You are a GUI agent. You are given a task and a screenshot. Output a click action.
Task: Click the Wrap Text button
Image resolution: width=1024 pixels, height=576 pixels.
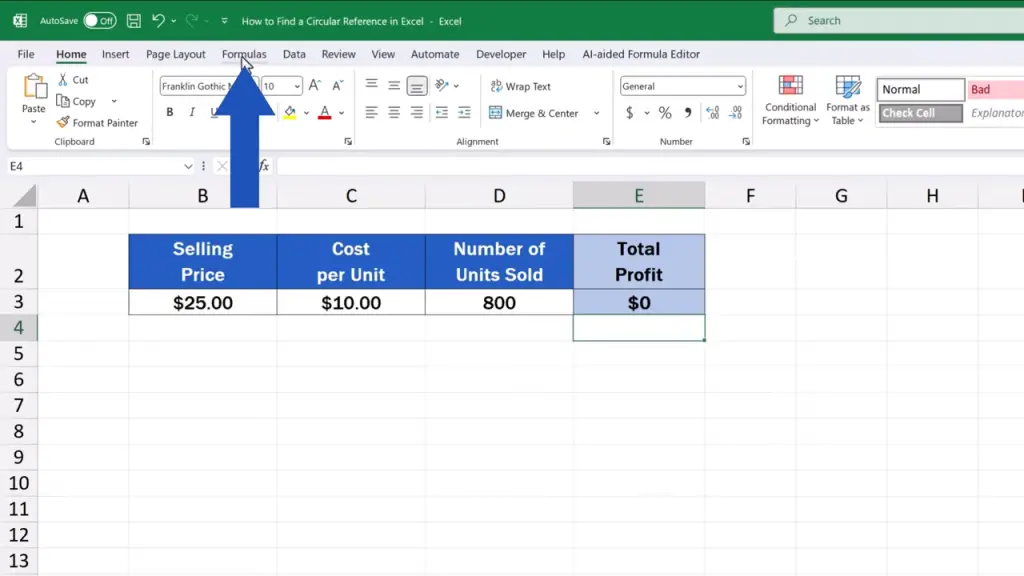[x=521, y=86]
